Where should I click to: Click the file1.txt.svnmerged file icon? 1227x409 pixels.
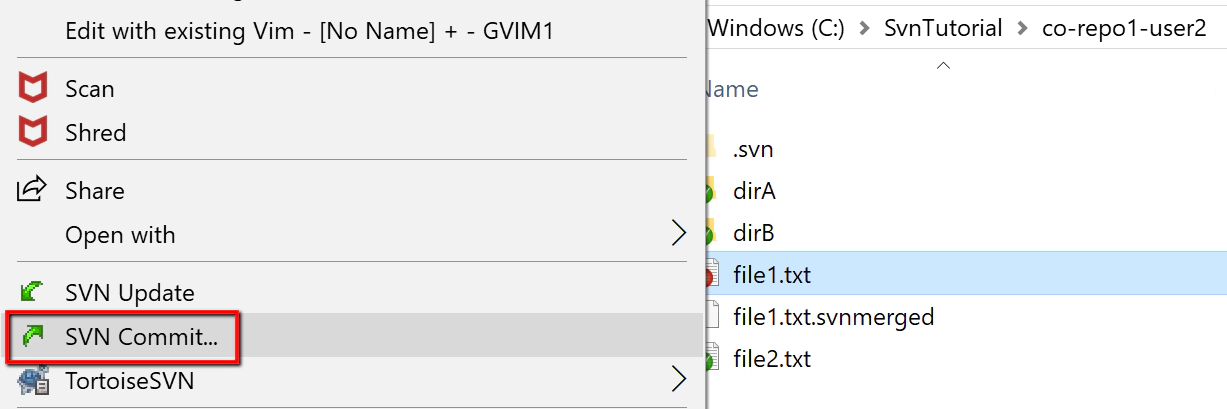pyautogui.click(x=712, y=316)
